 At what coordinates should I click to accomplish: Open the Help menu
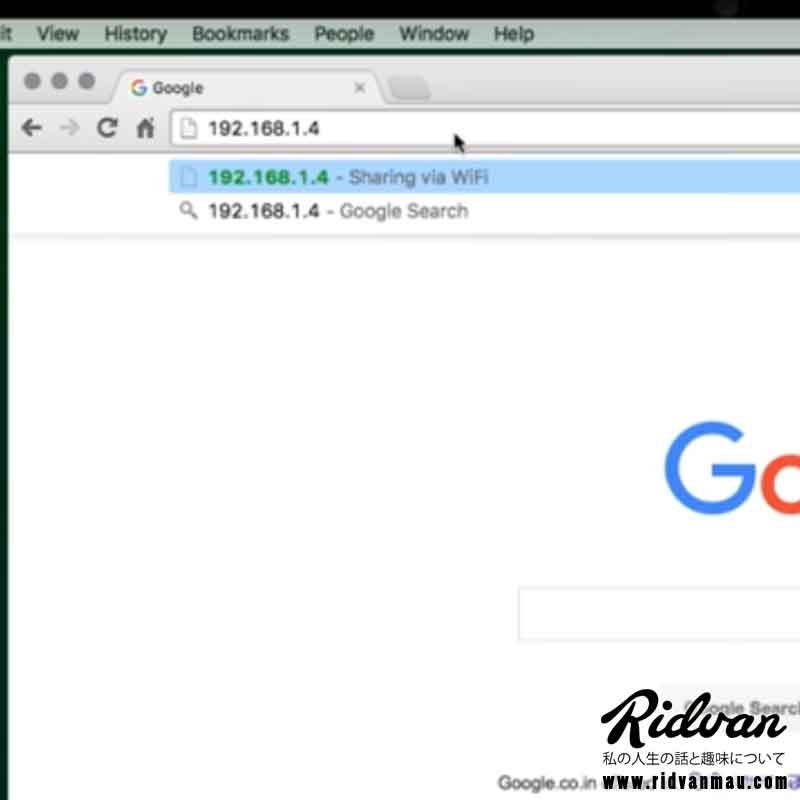pos(514,34)
